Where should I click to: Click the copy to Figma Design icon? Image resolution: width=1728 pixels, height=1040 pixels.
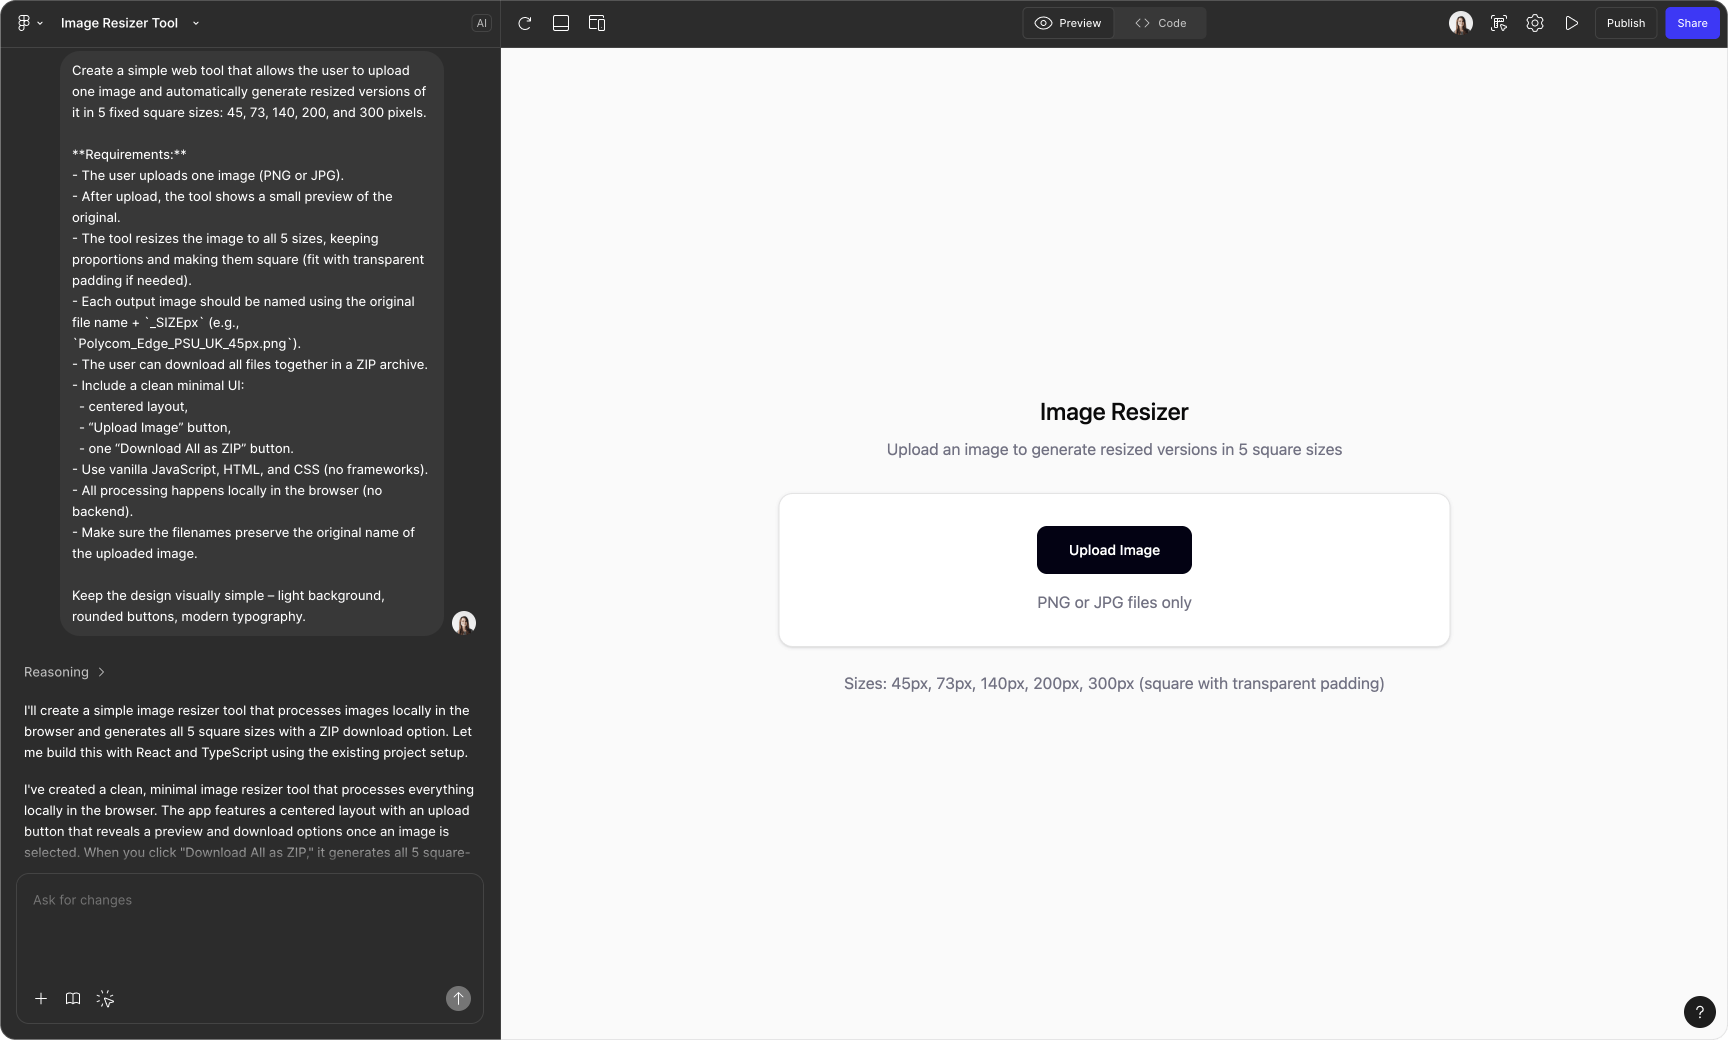coord(1498,23)
